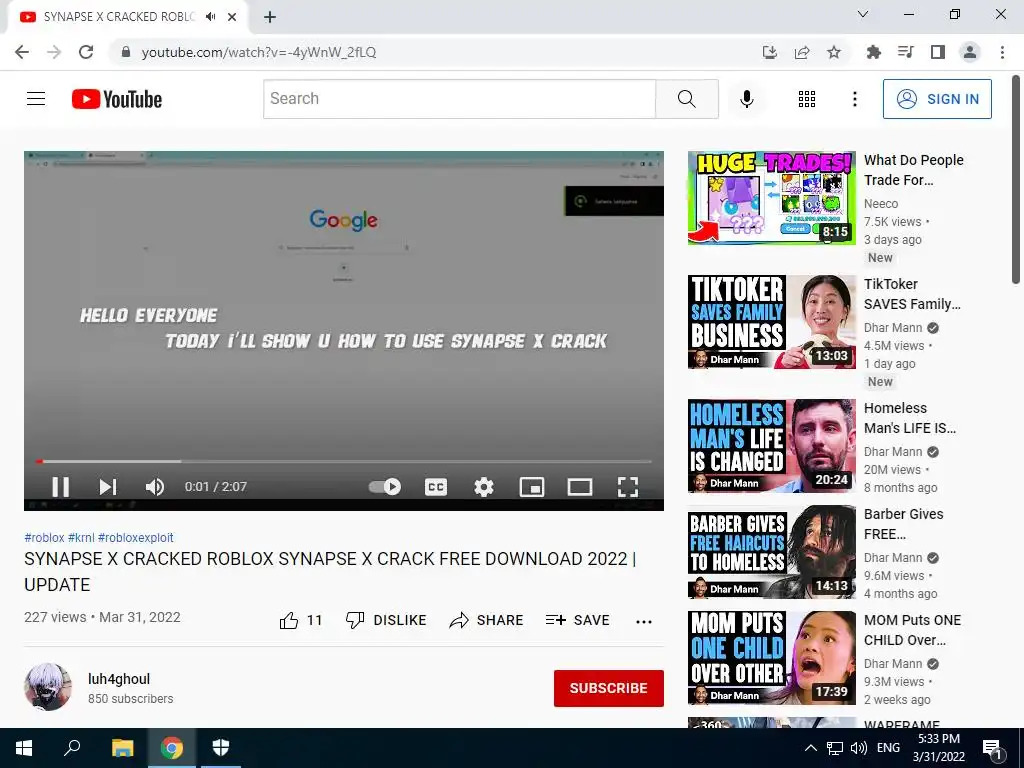
Task: Mute the video player volume
Action: (155, 487)
